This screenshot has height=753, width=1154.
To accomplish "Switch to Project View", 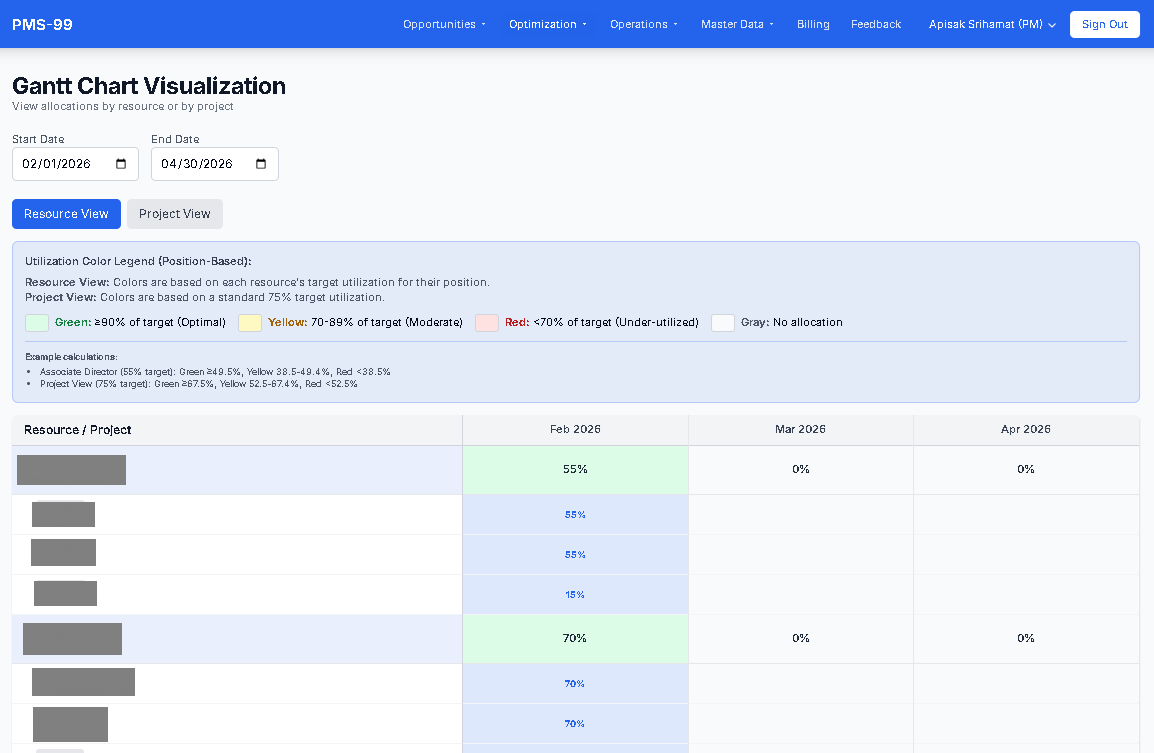I will 174,213.
